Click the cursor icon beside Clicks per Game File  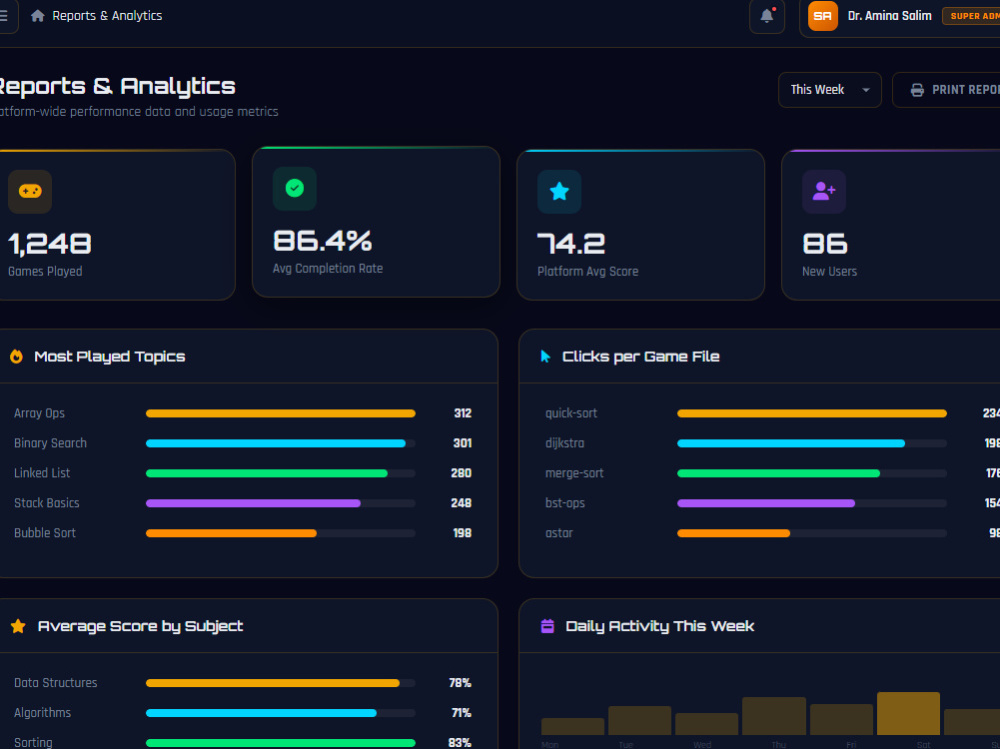pos(545,357)
